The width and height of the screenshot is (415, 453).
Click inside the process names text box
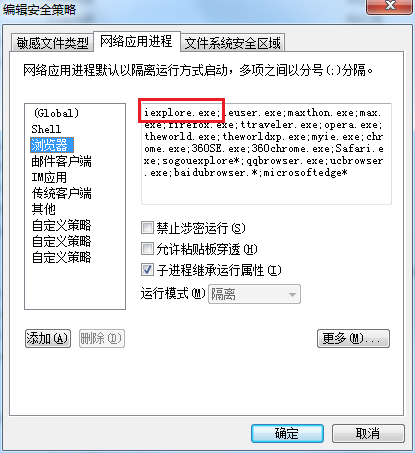tap(266, 154)
